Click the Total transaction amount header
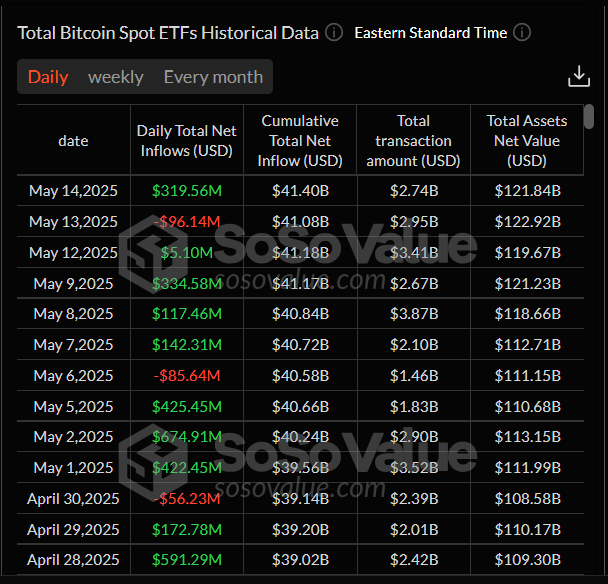The width and height of the screenshot is (608, 584). coord(413,141)
